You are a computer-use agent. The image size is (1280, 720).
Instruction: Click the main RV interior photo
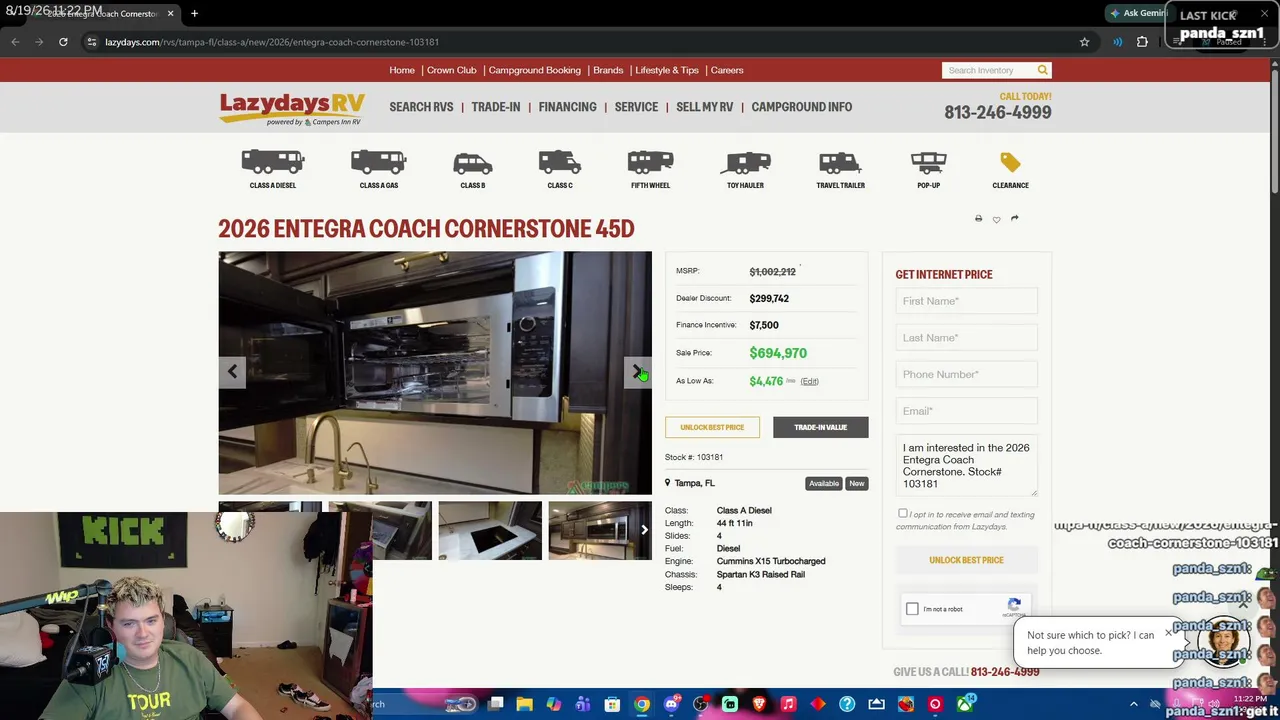coord(435,372)
